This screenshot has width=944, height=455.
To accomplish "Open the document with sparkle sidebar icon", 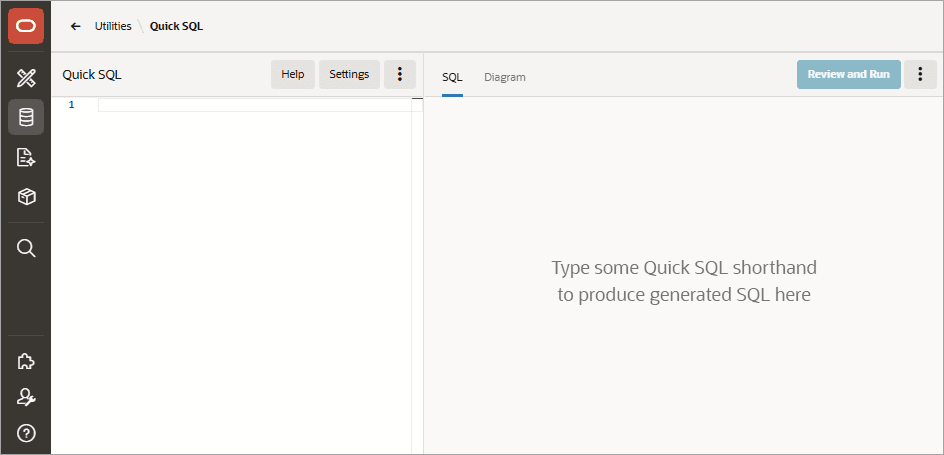I will click(26, 158).
